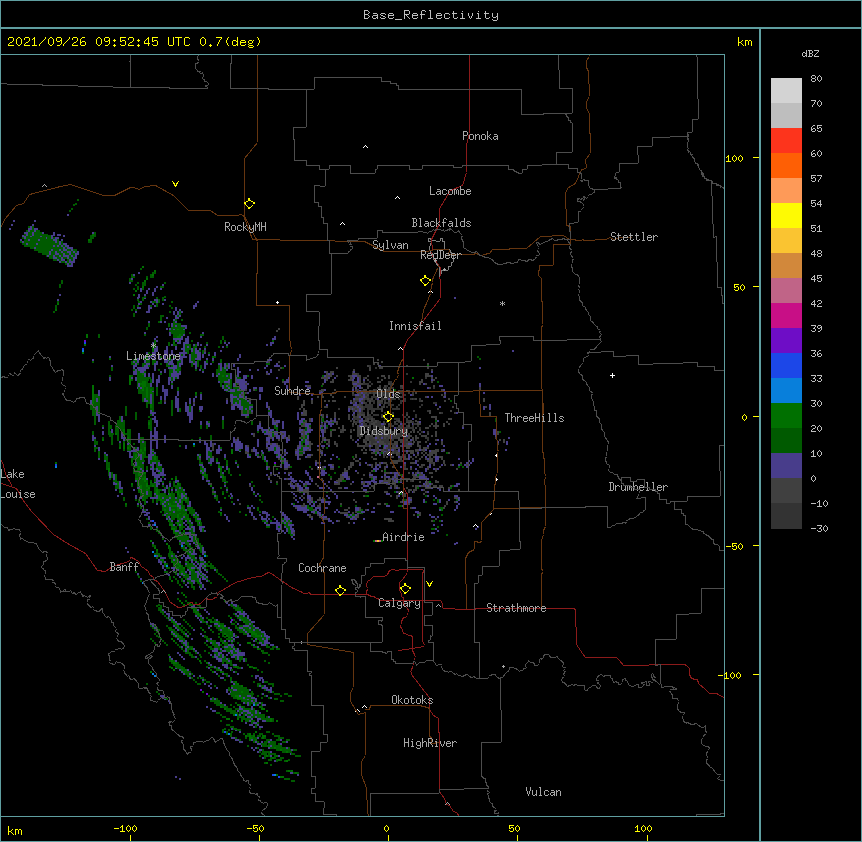The image size is (862, 842).
Task: Click the Calgary city label
Action: tap(399, 603)
